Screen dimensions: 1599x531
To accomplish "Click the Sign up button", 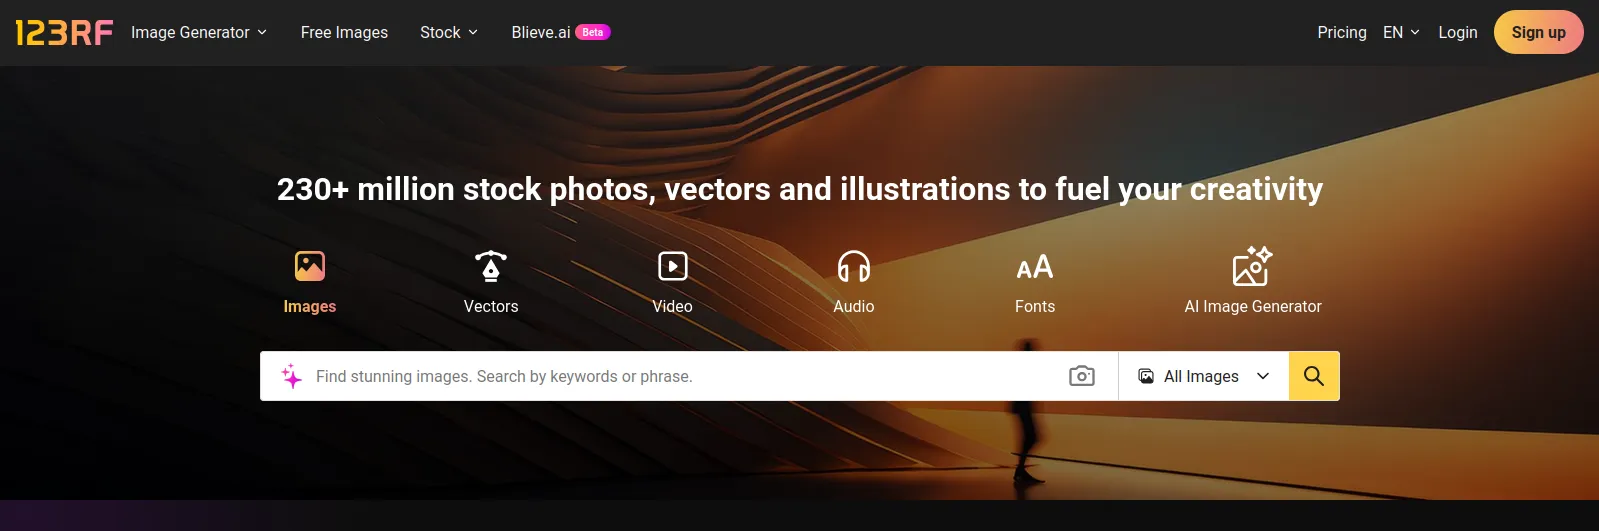I will pyautogui.click(x=1538, y=32).
